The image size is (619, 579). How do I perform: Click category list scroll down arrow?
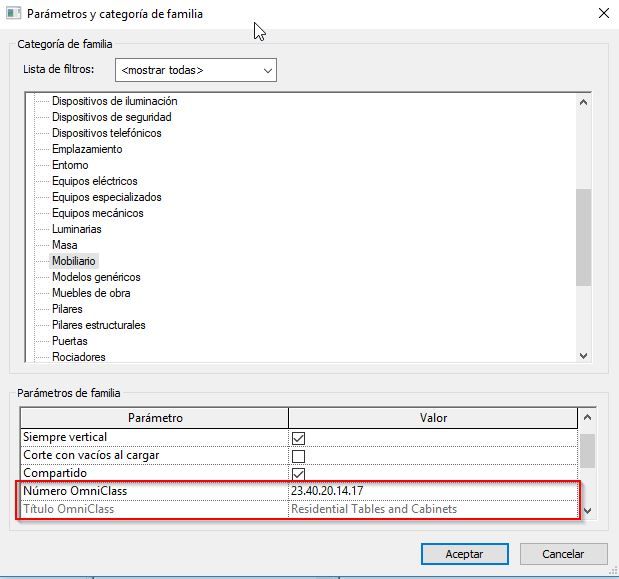tap(583, 356)
